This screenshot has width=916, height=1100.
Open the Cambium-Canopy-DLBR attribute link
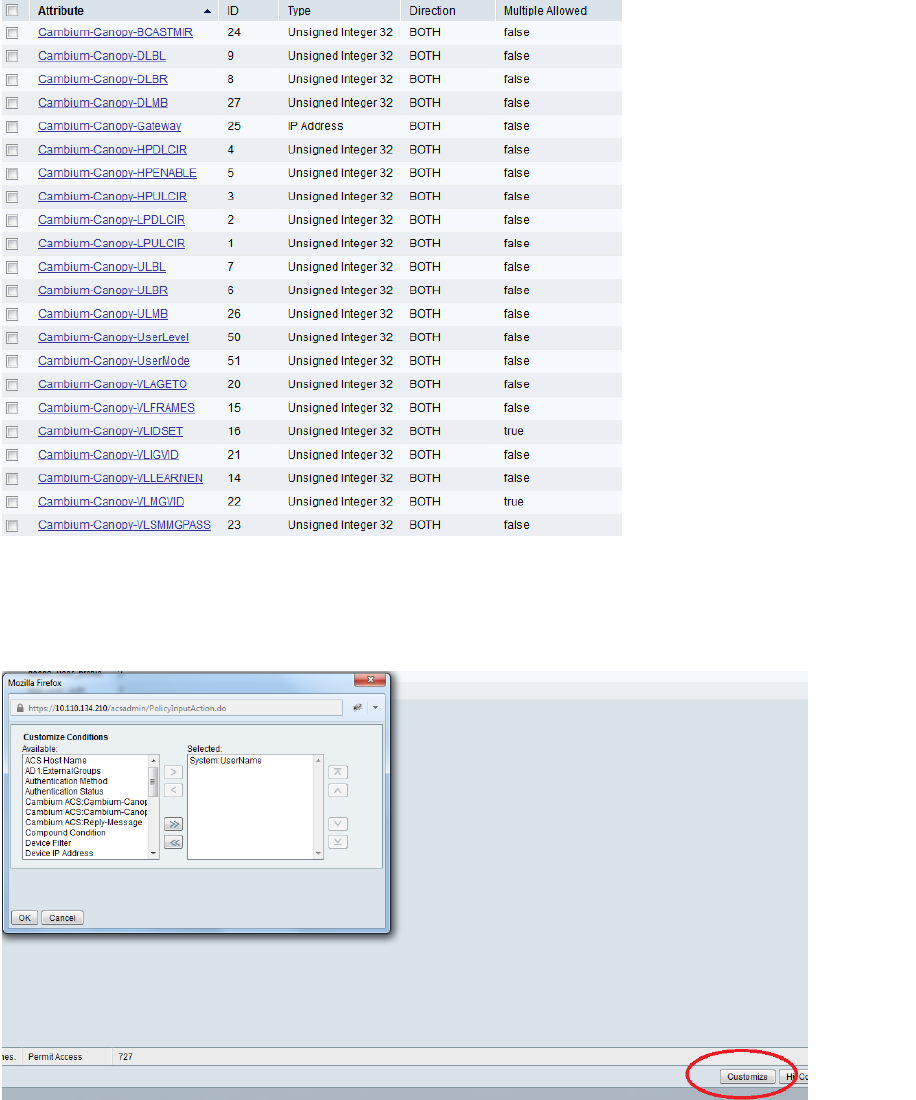pos(102,79)
